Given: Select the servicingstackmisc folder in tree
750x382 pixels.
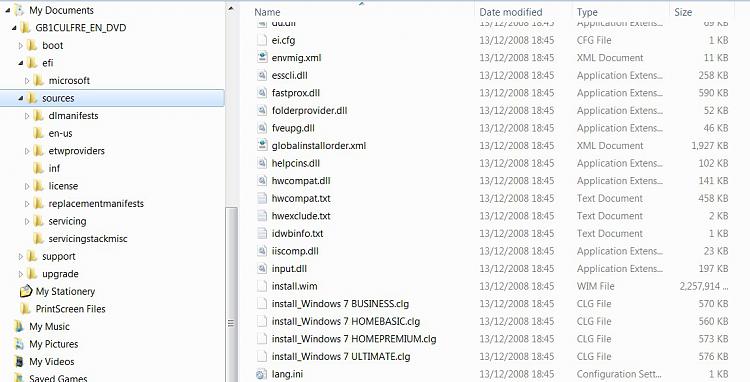Looking at the screenshot, I should [x=88, y=239].
